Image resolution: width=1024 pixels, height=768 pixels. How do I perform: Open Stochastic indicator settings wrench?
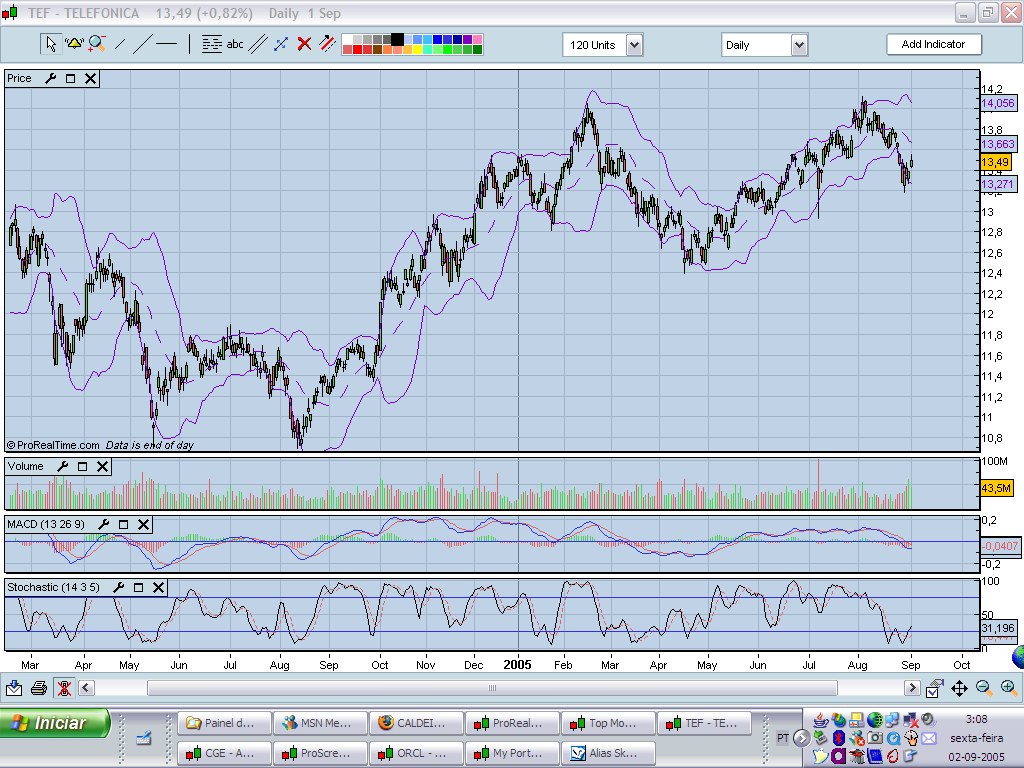119,588
